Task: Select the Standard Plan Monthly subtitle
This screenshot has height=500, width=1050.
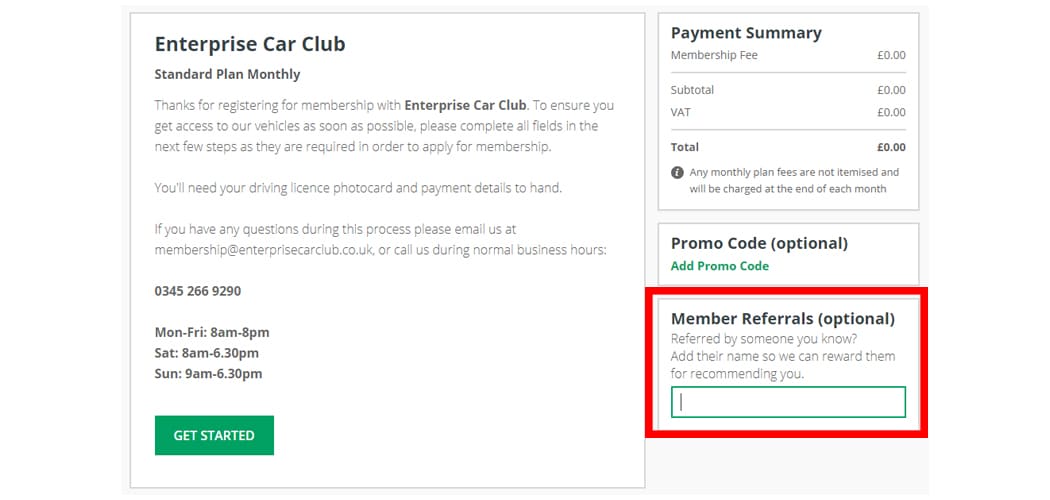Action: click(227, 74)
